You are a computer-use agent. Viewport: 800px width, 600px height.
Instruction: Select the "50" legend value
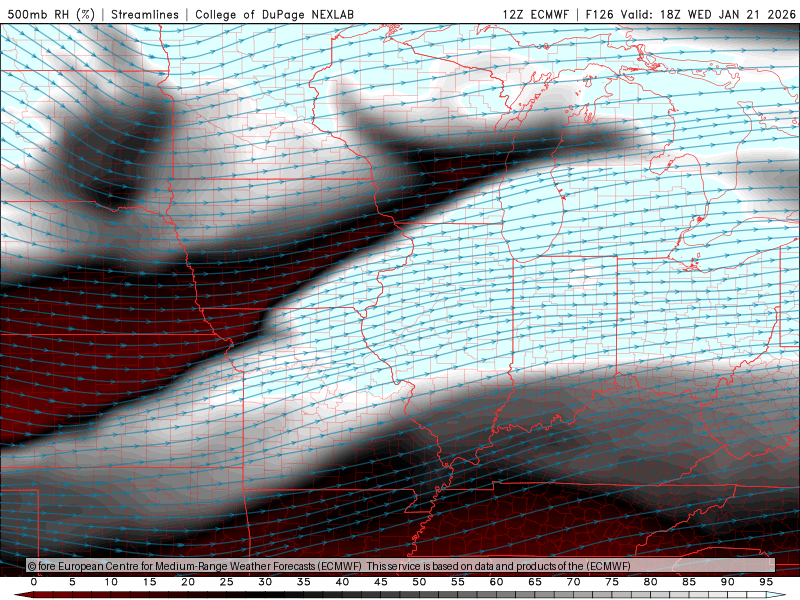coord(419,582)
